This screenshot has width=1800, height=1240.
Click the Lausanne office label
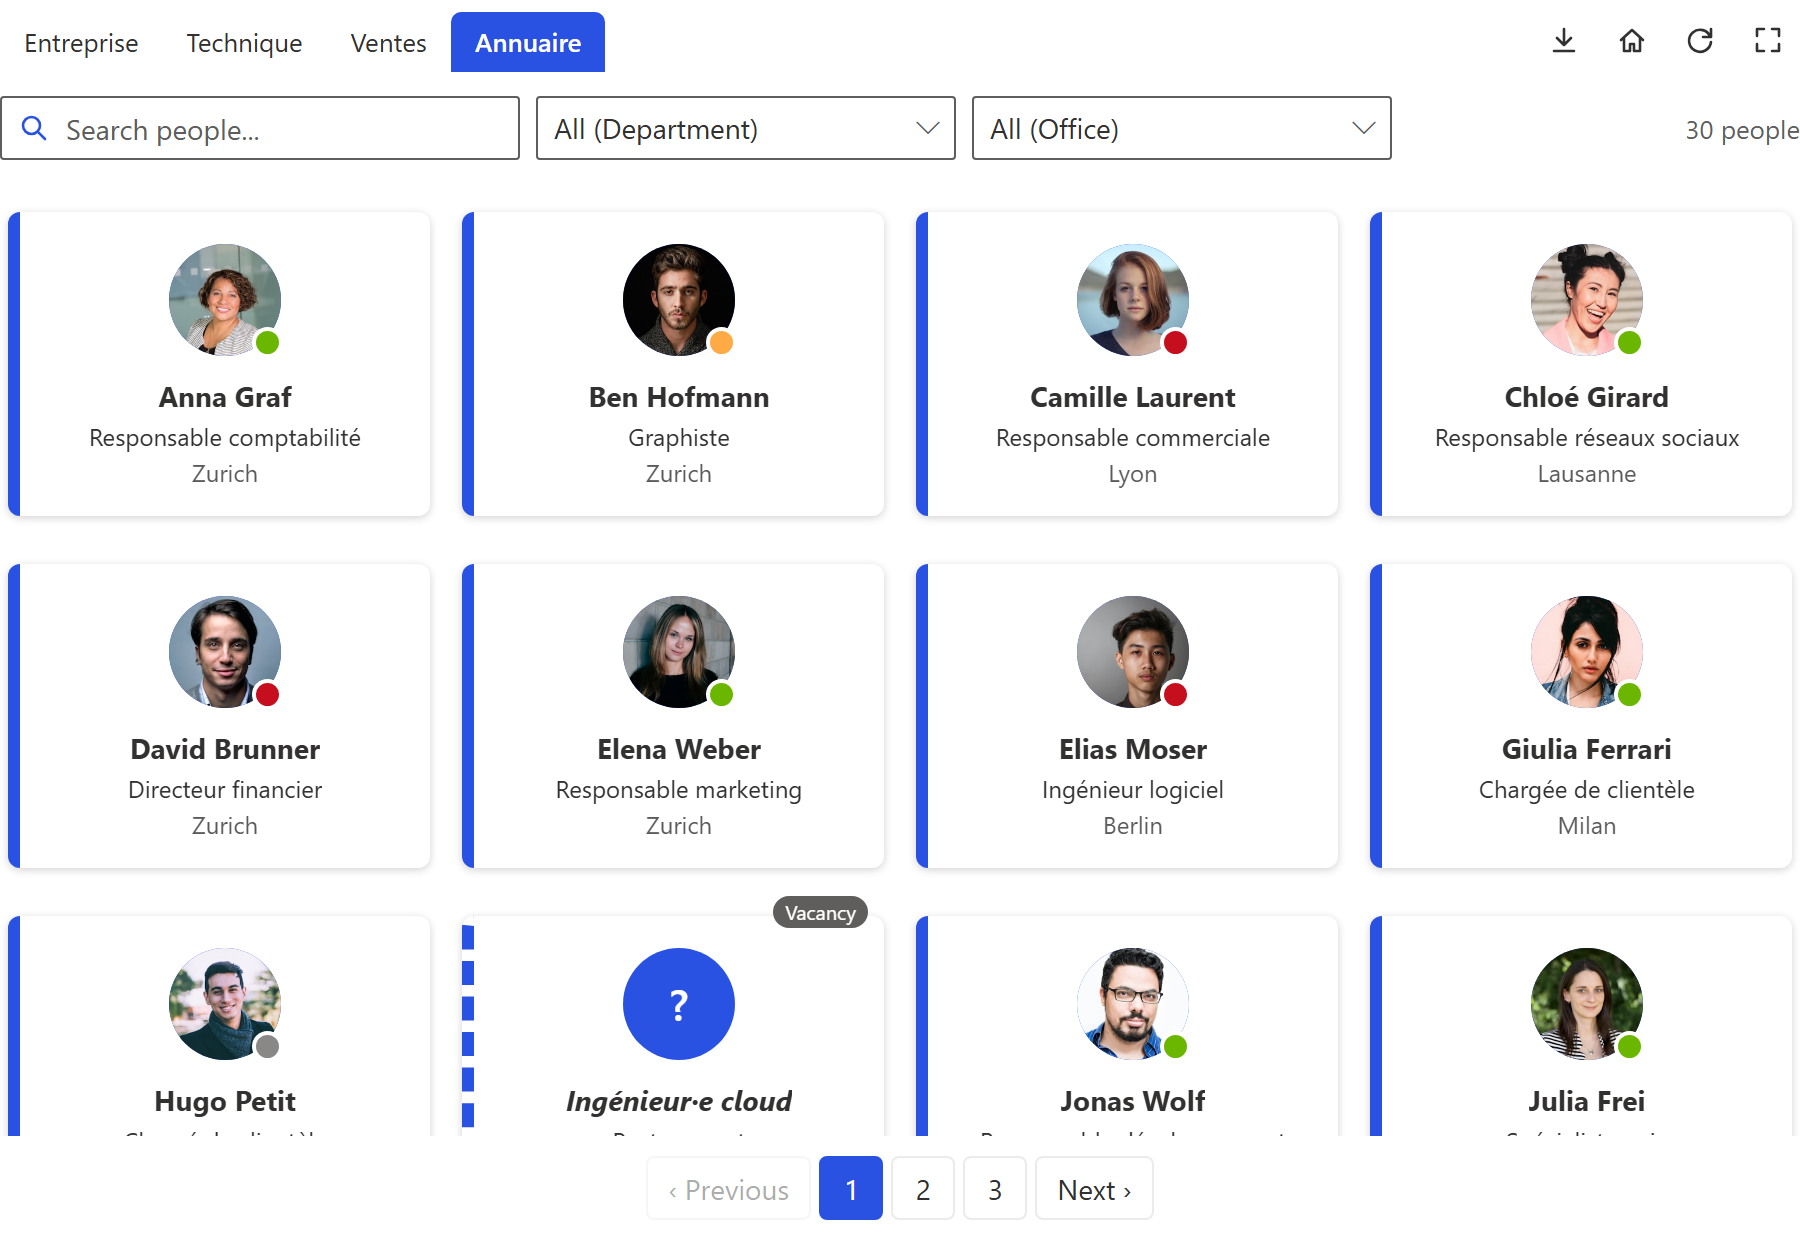click(x=1587, y=474)
